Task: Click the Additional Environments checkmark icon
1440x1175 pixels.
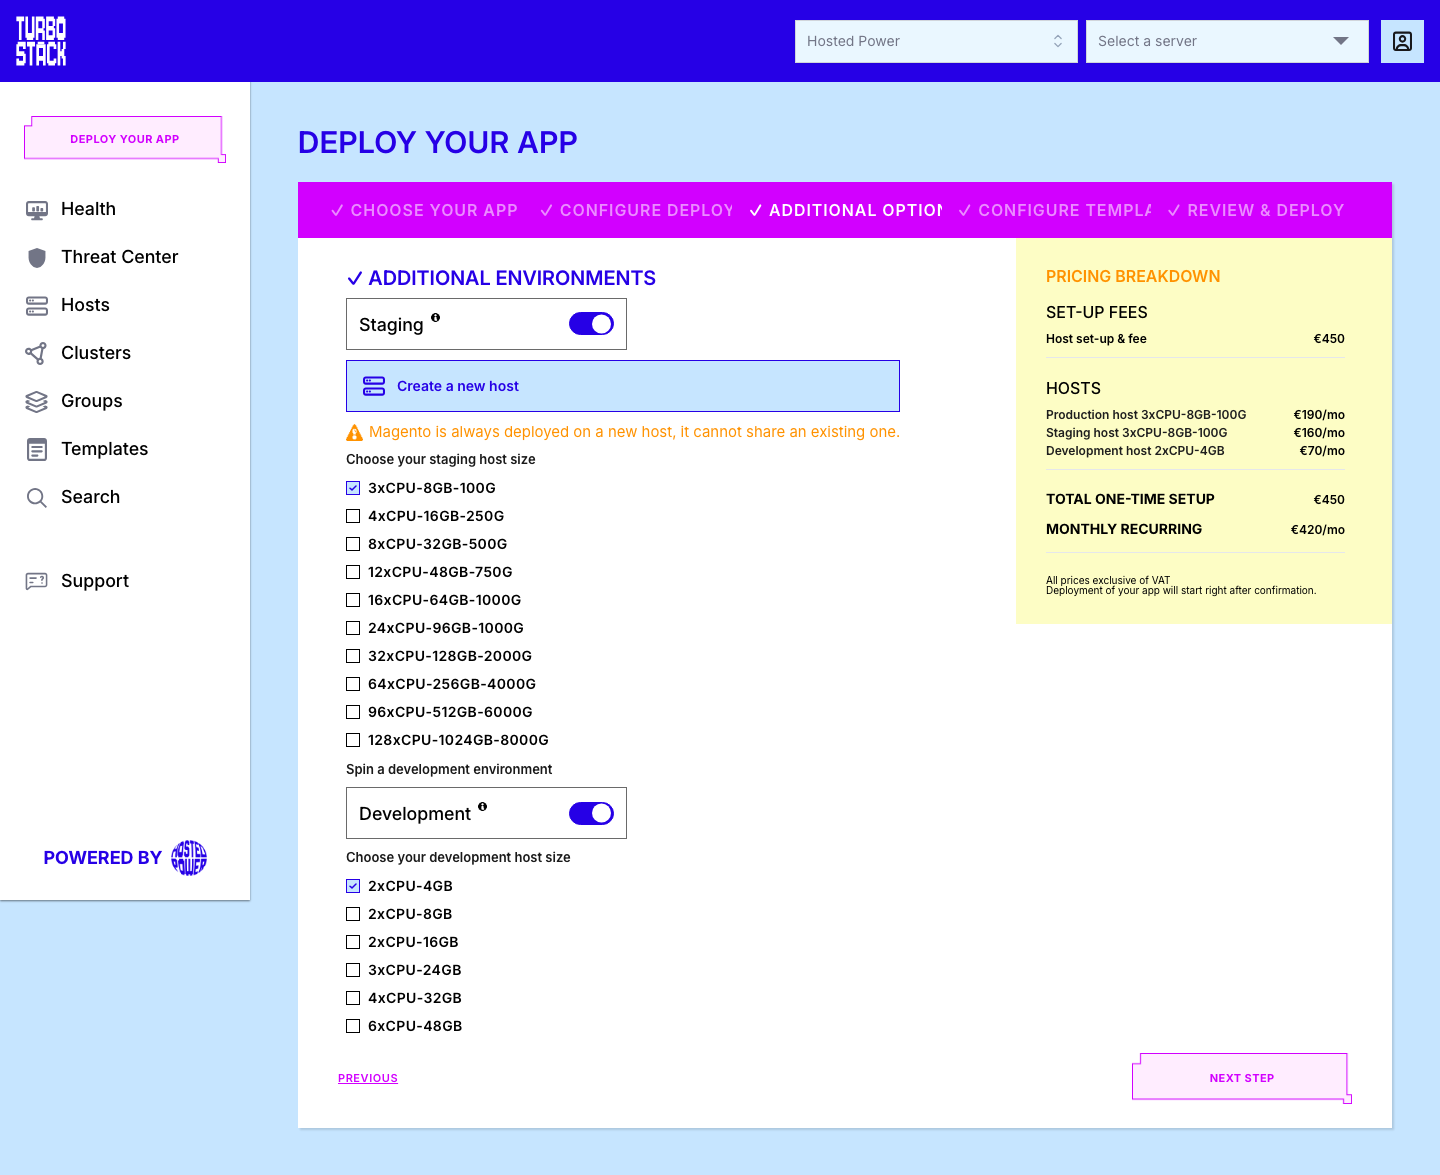Action: point(354,279)
